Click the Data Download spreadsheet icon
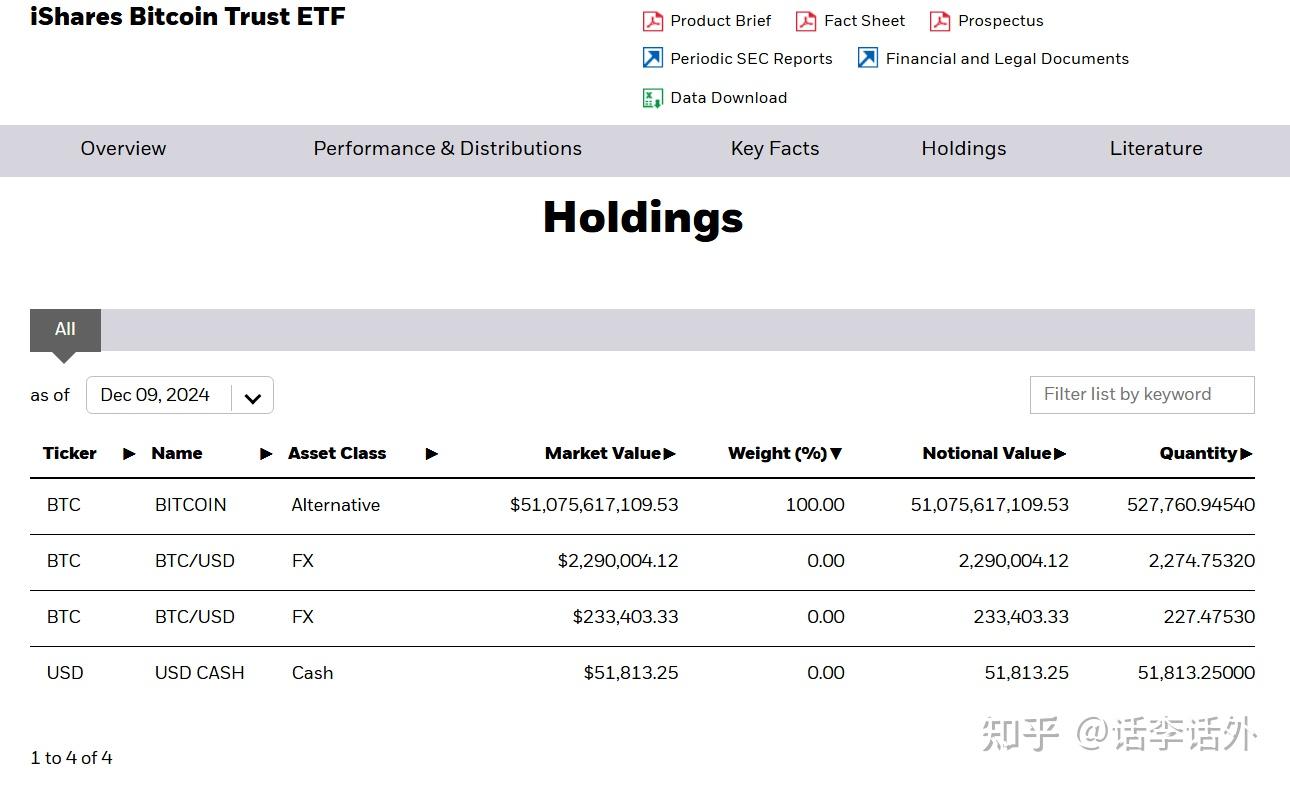The image size is (1290, 785). (653, 98)
